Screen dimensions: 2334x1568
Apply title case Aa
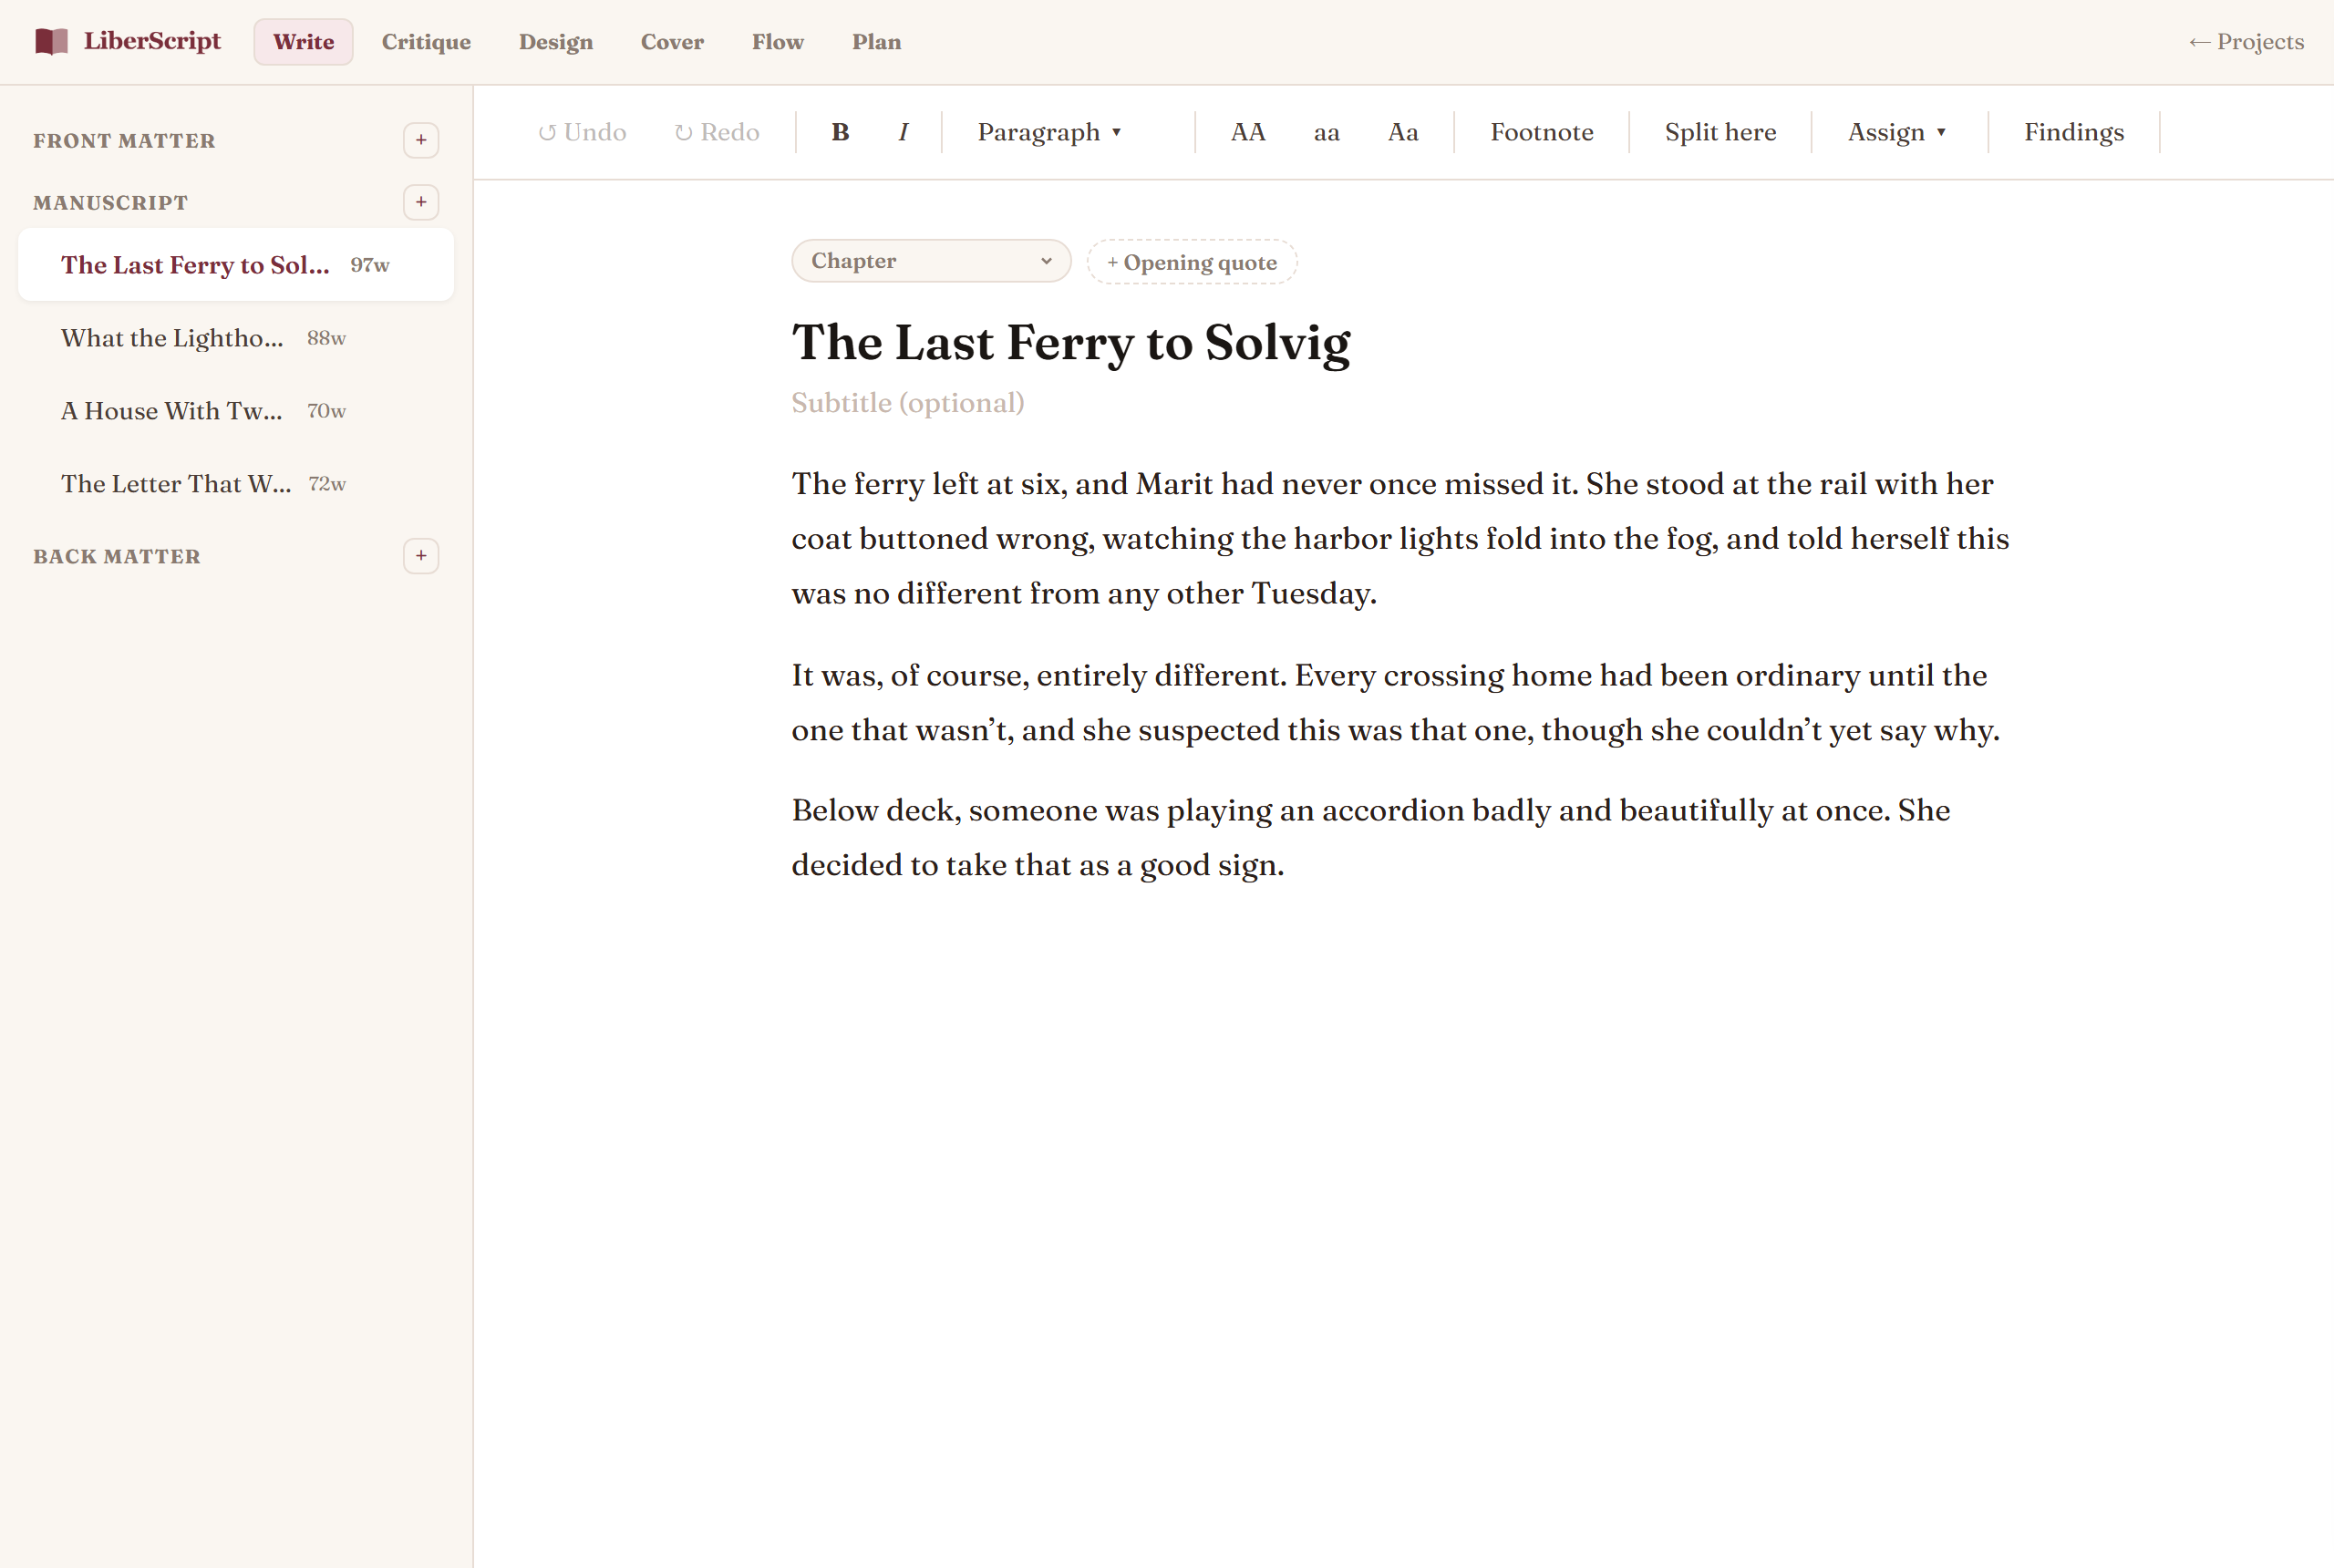pyautogui.click(x=1403, y=132)
